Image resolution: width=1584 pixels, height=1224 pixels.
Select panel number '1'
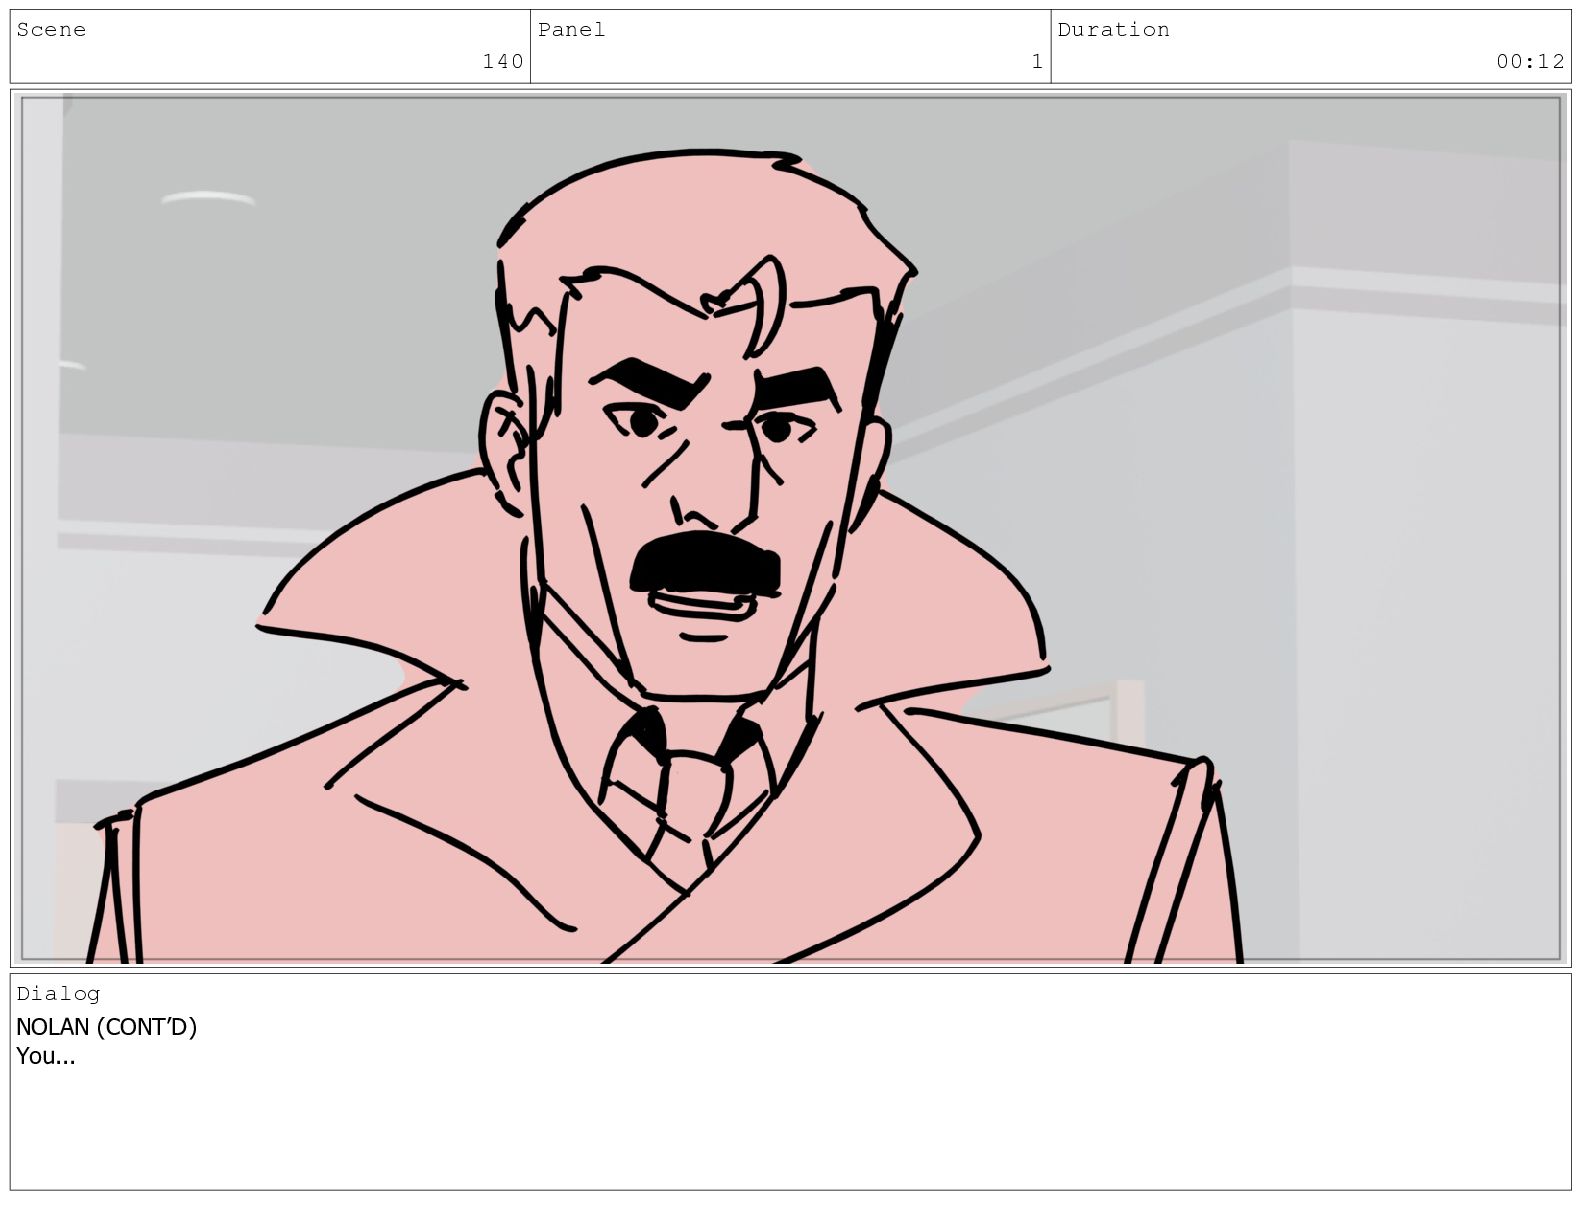(1037, 62)
